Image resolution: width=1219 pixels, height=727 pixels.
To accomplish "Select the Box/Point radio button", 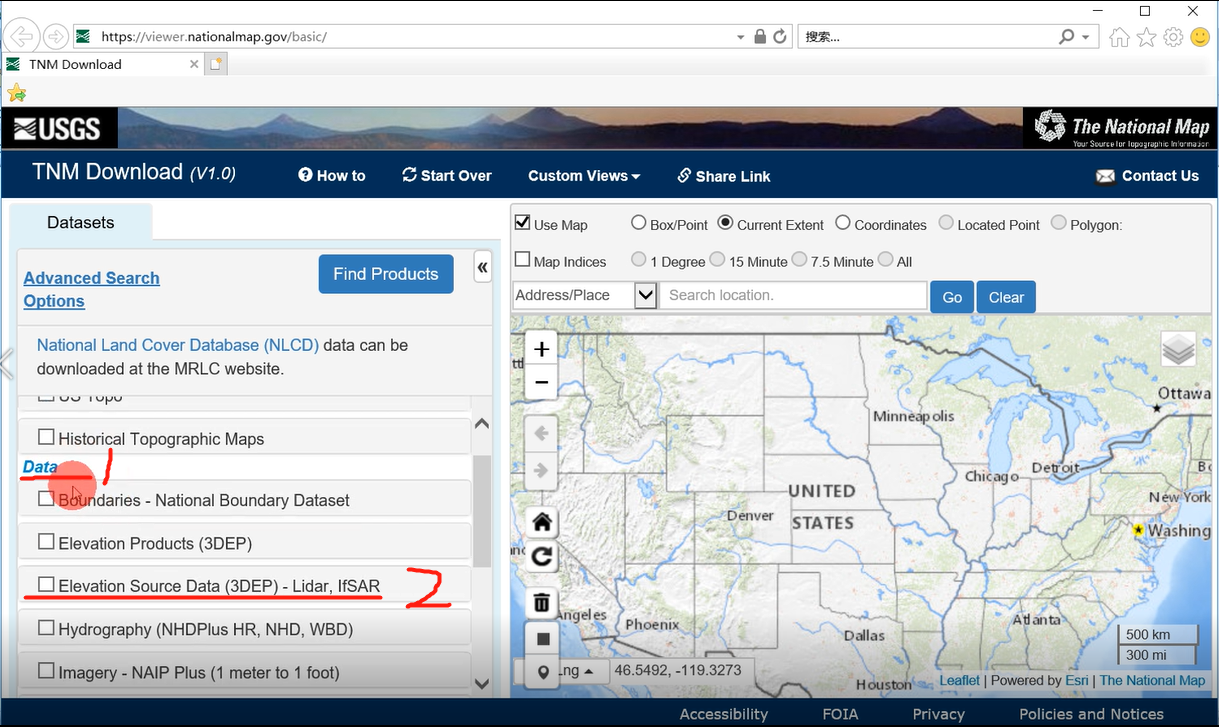I will pos(639,223).
